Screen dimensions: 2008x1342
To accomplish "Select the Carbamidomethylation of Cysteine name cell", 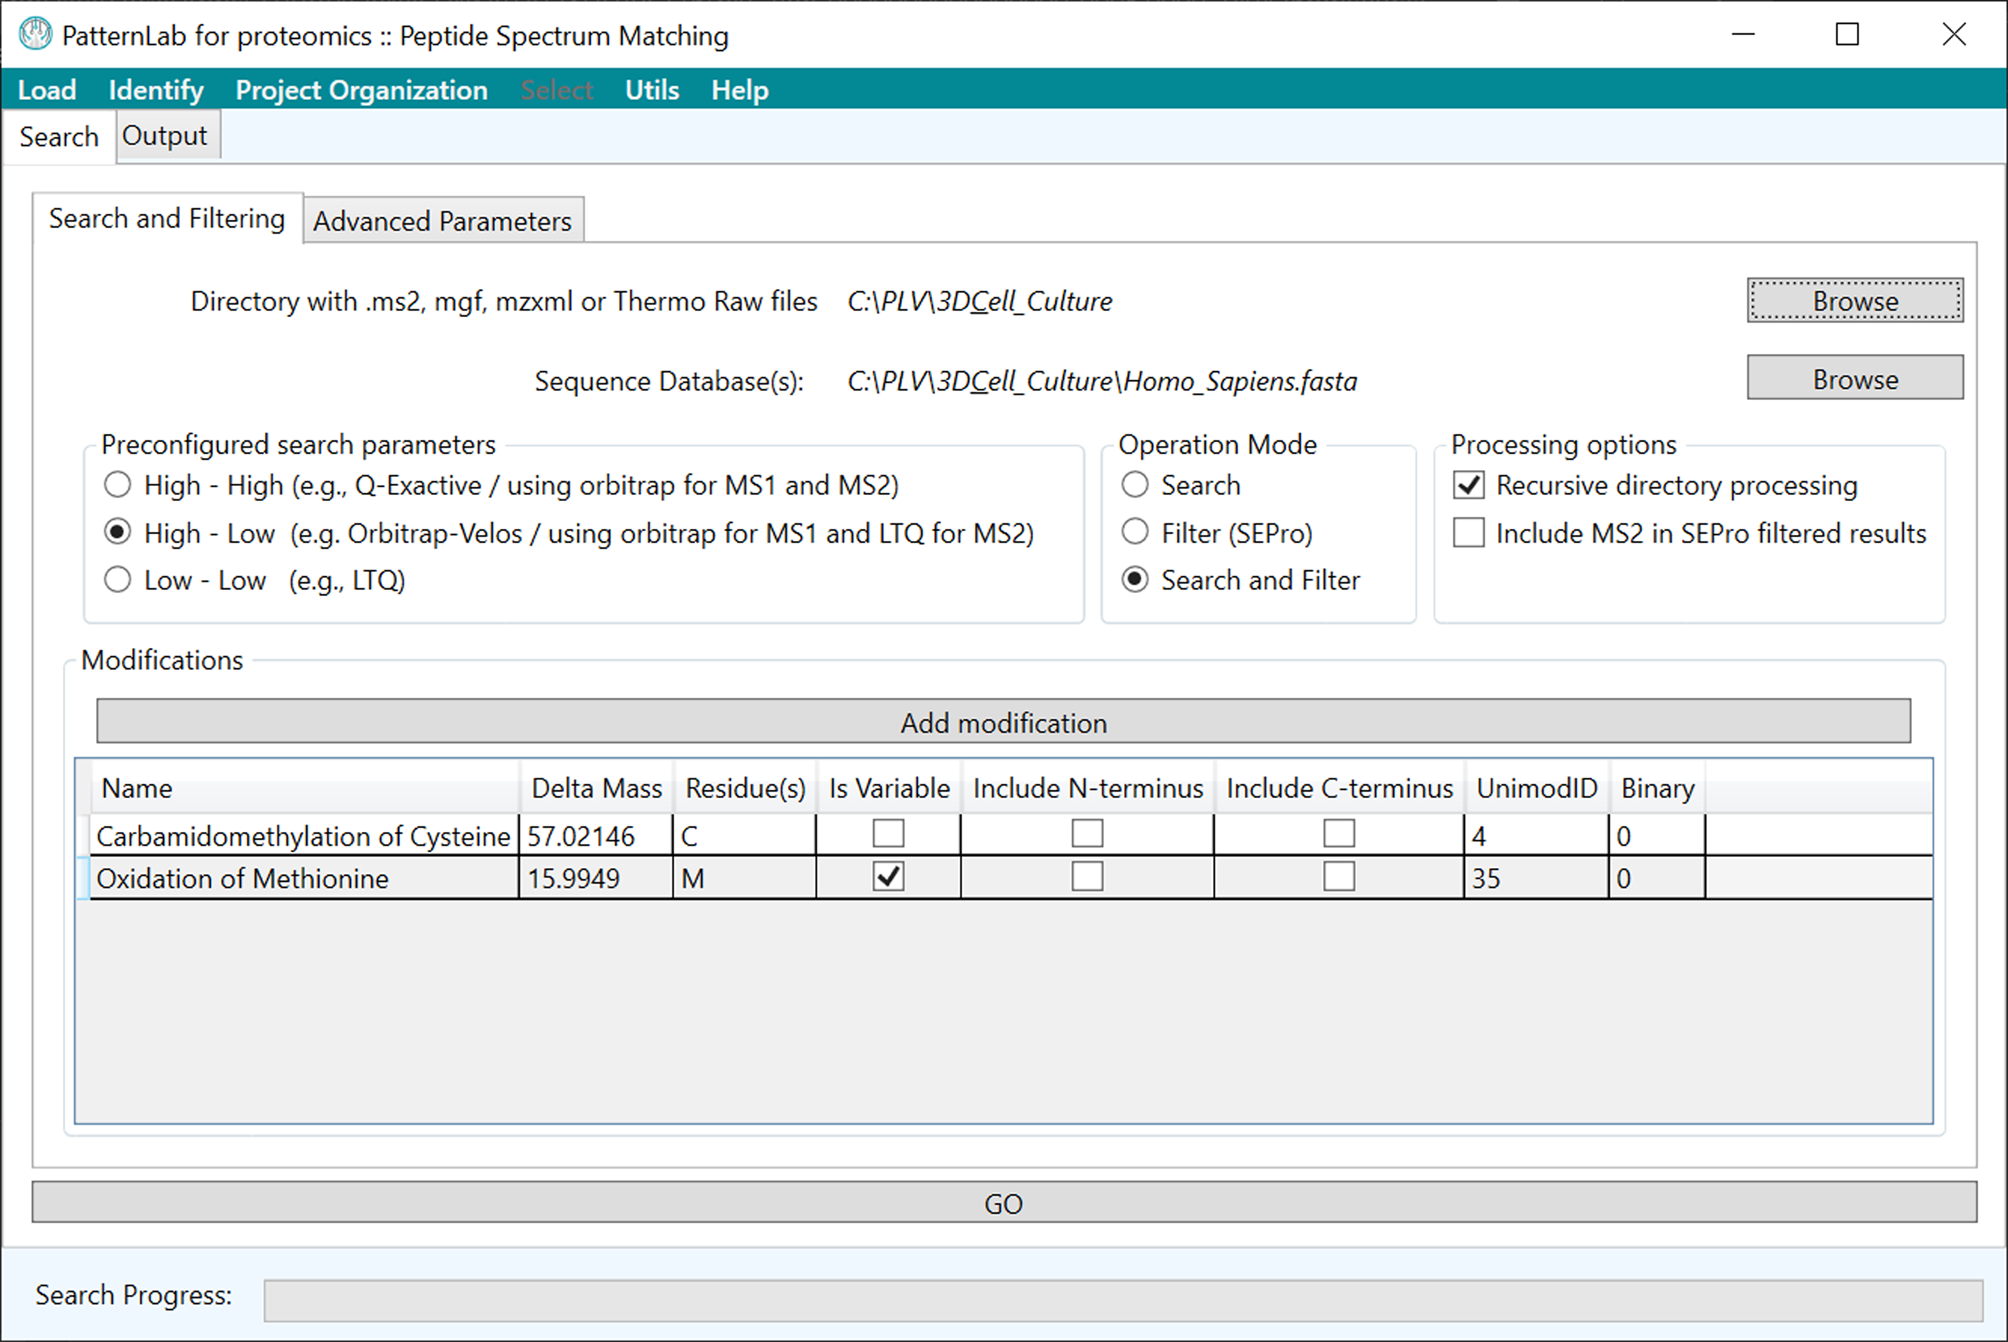I will (304, 835).
